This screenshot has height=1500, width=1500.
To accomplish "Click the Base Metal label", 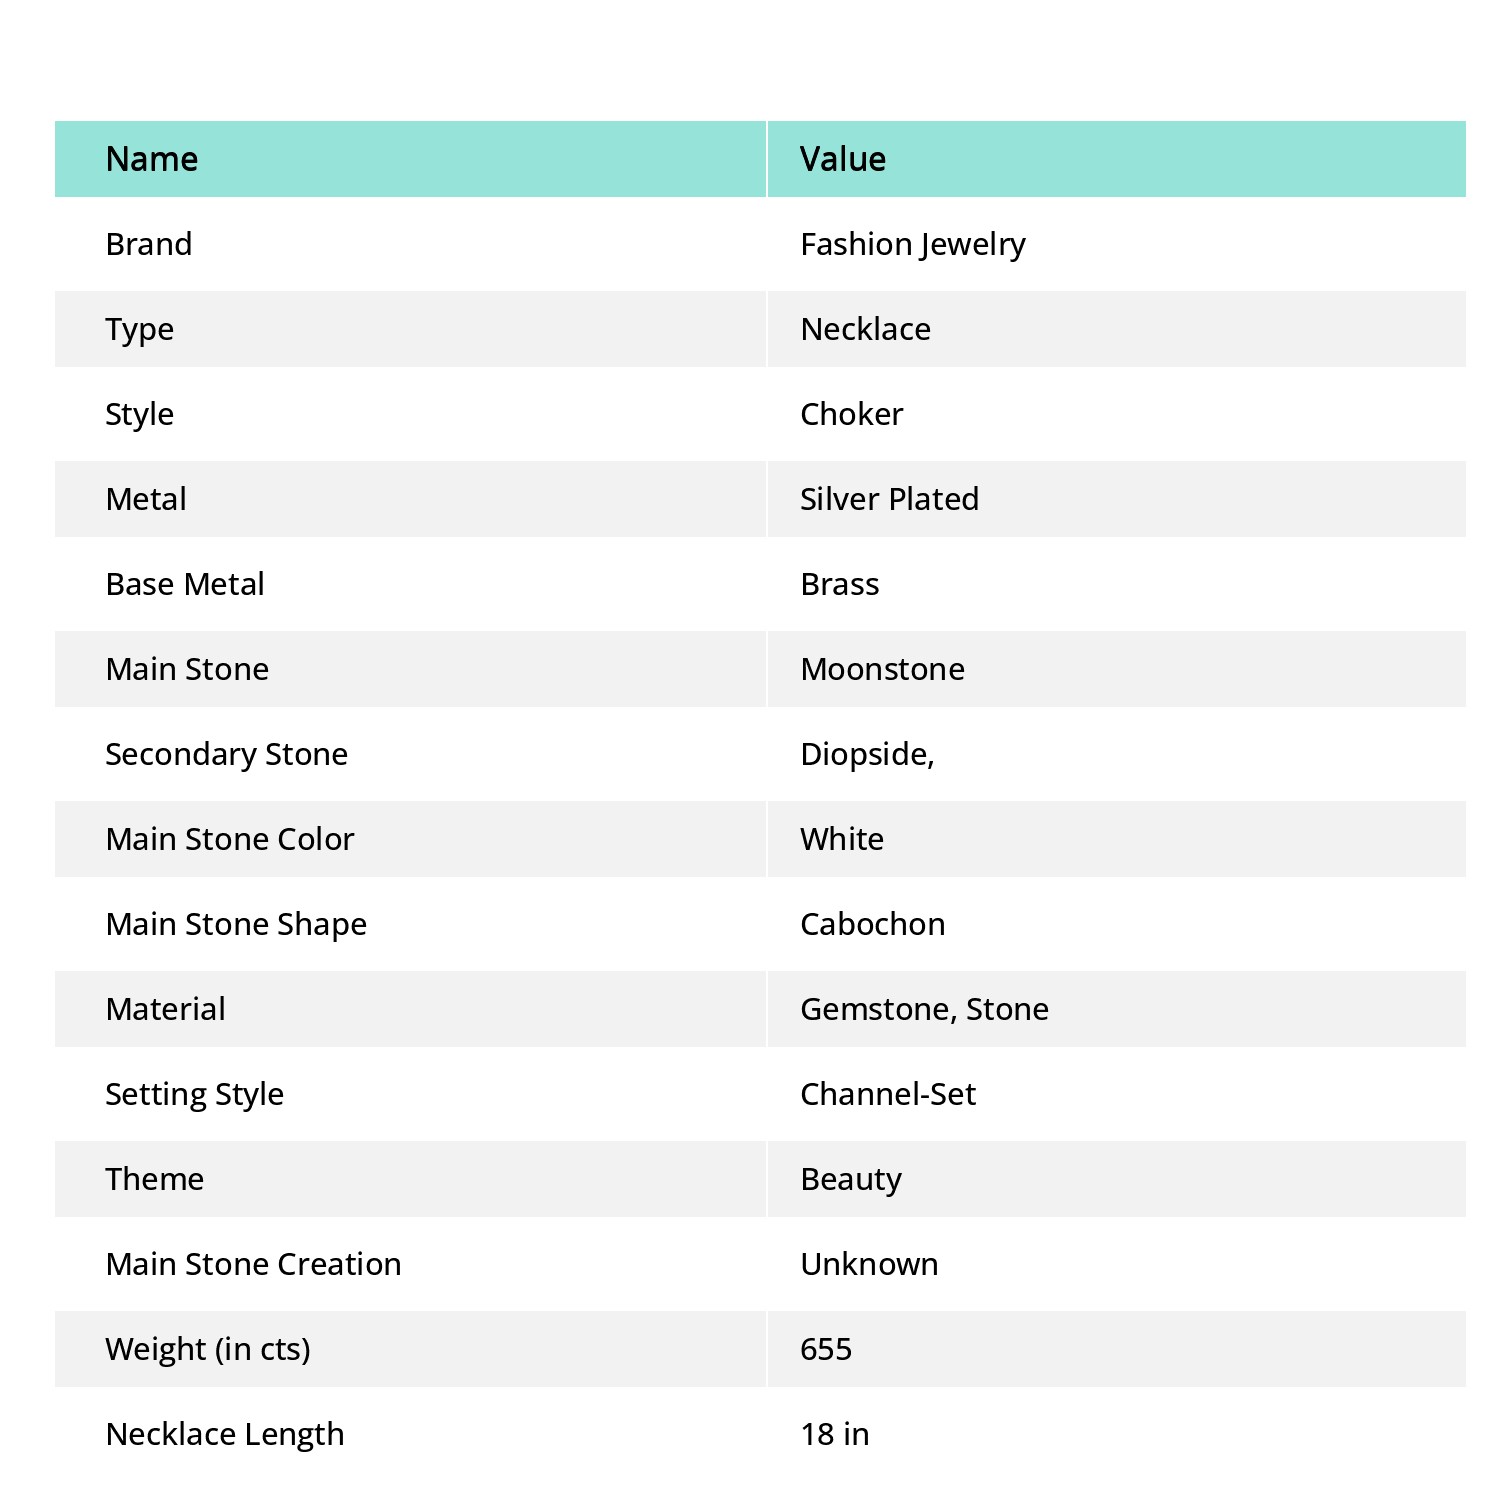I will (185, 584).
